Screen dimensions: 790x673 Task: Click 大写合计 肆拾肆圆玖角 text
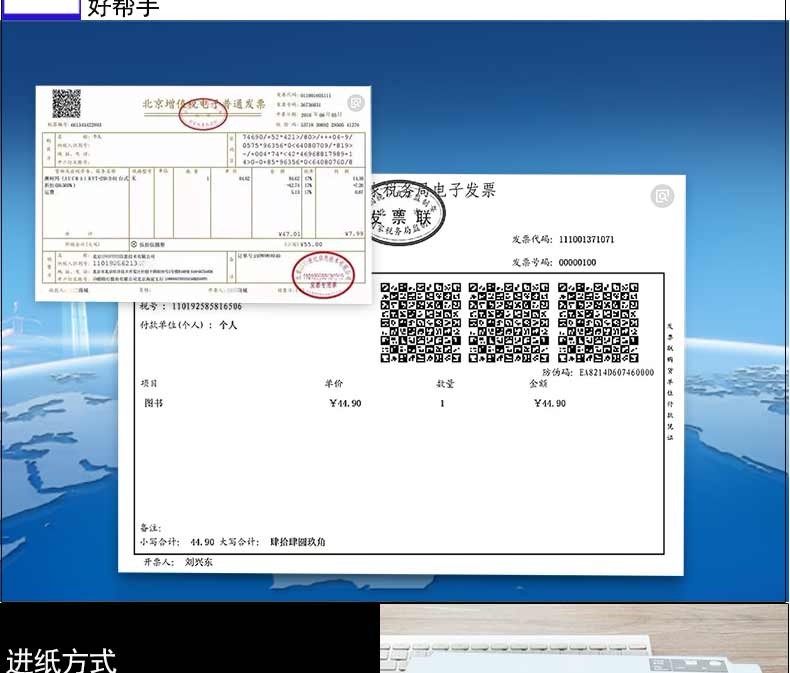click(273, 542)
